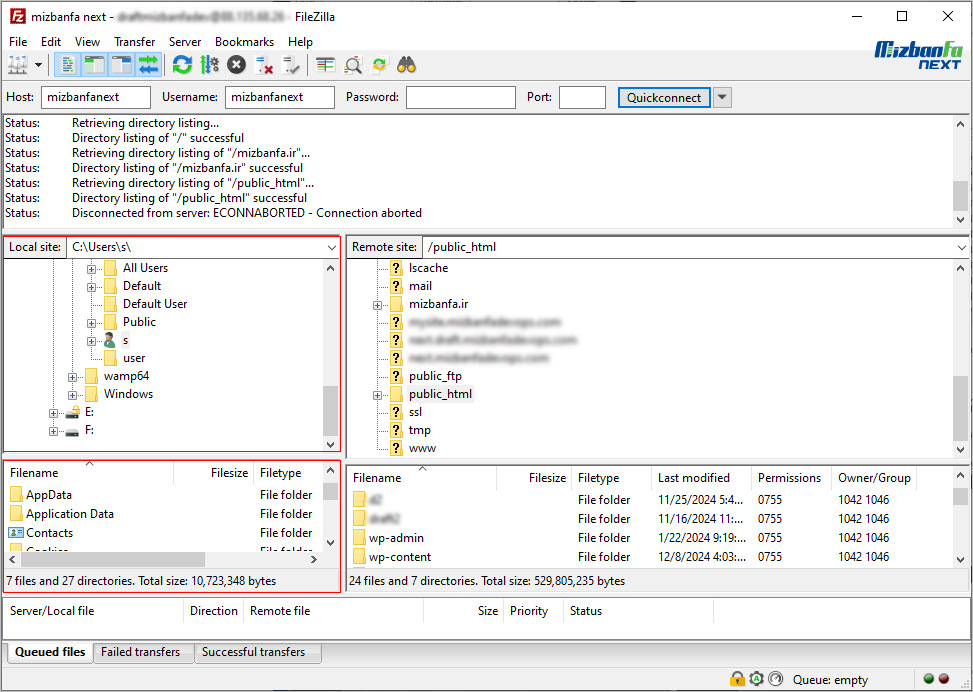Expand the wamp64 folder
Screen dimensions: 973x692
click(73, 377)
